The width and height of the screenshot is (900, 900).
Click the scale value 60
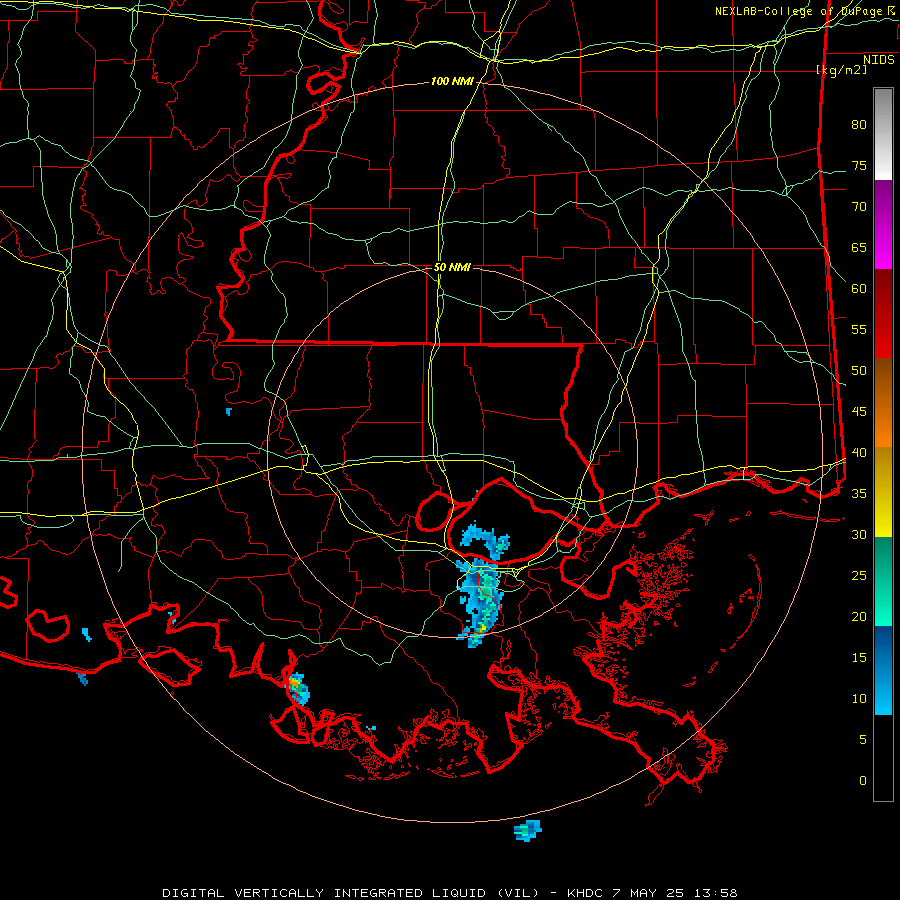859,289
